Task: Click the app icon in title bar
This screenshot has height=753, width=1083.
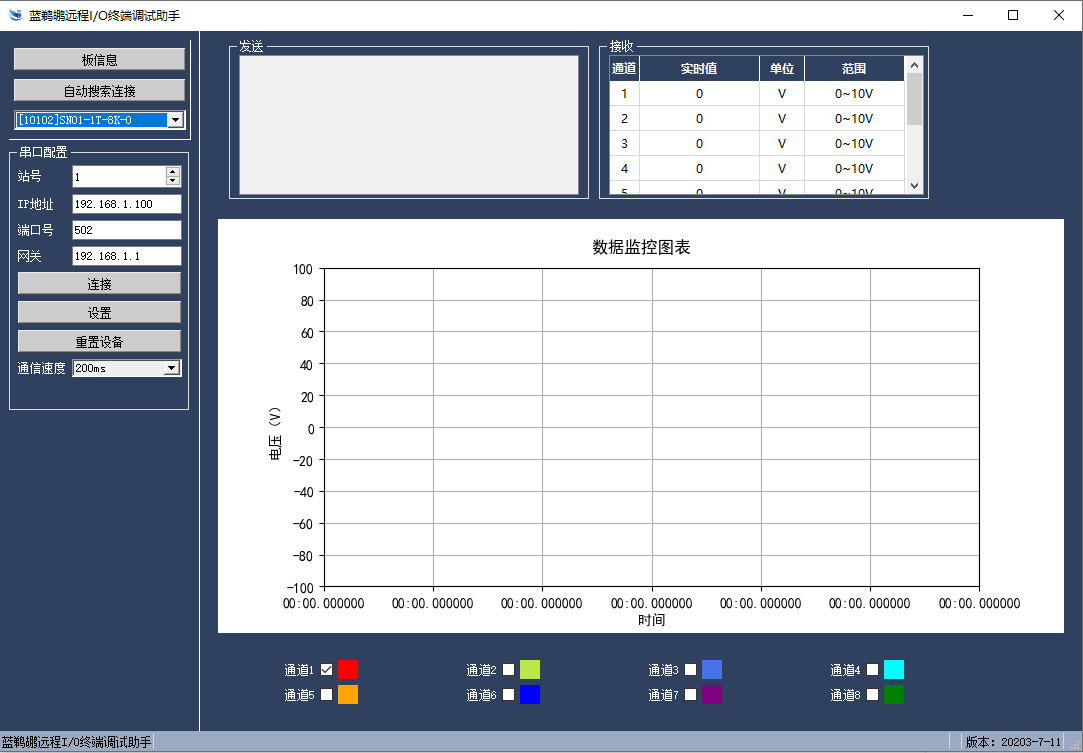Action: click(14, 15)
